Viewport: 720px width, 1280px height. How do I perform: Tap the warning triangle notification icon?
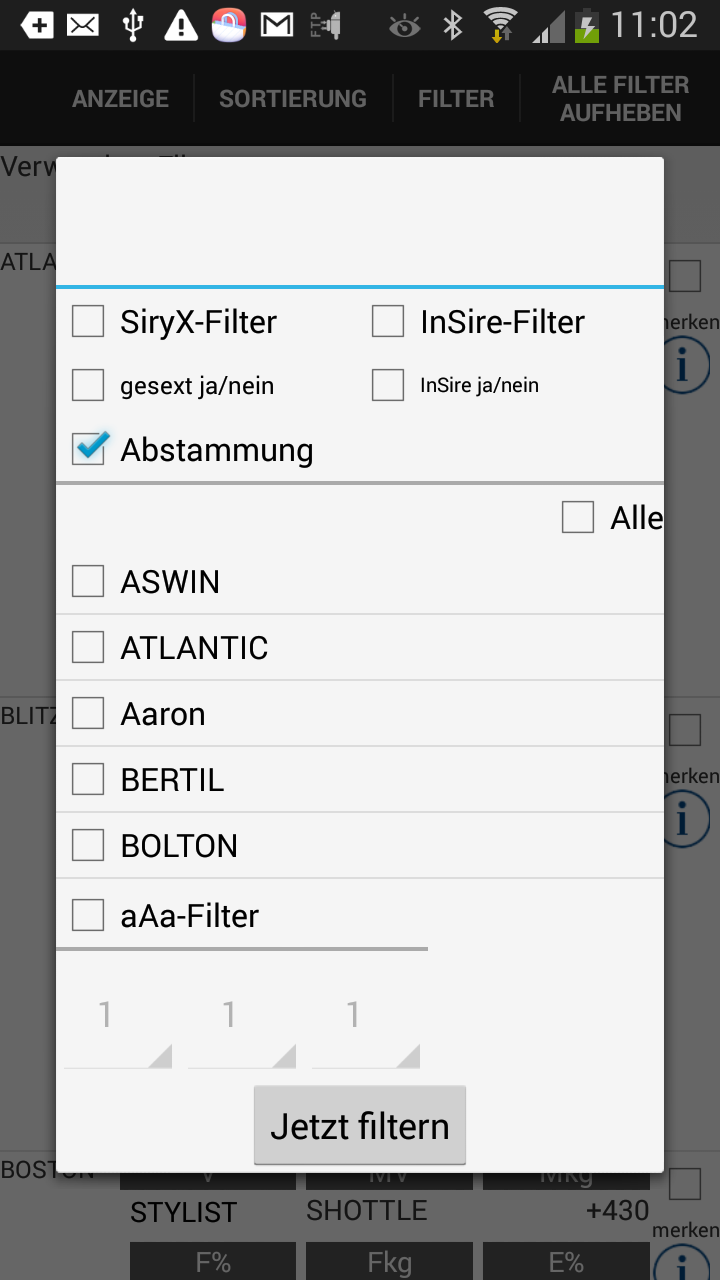tap(181, 25)
